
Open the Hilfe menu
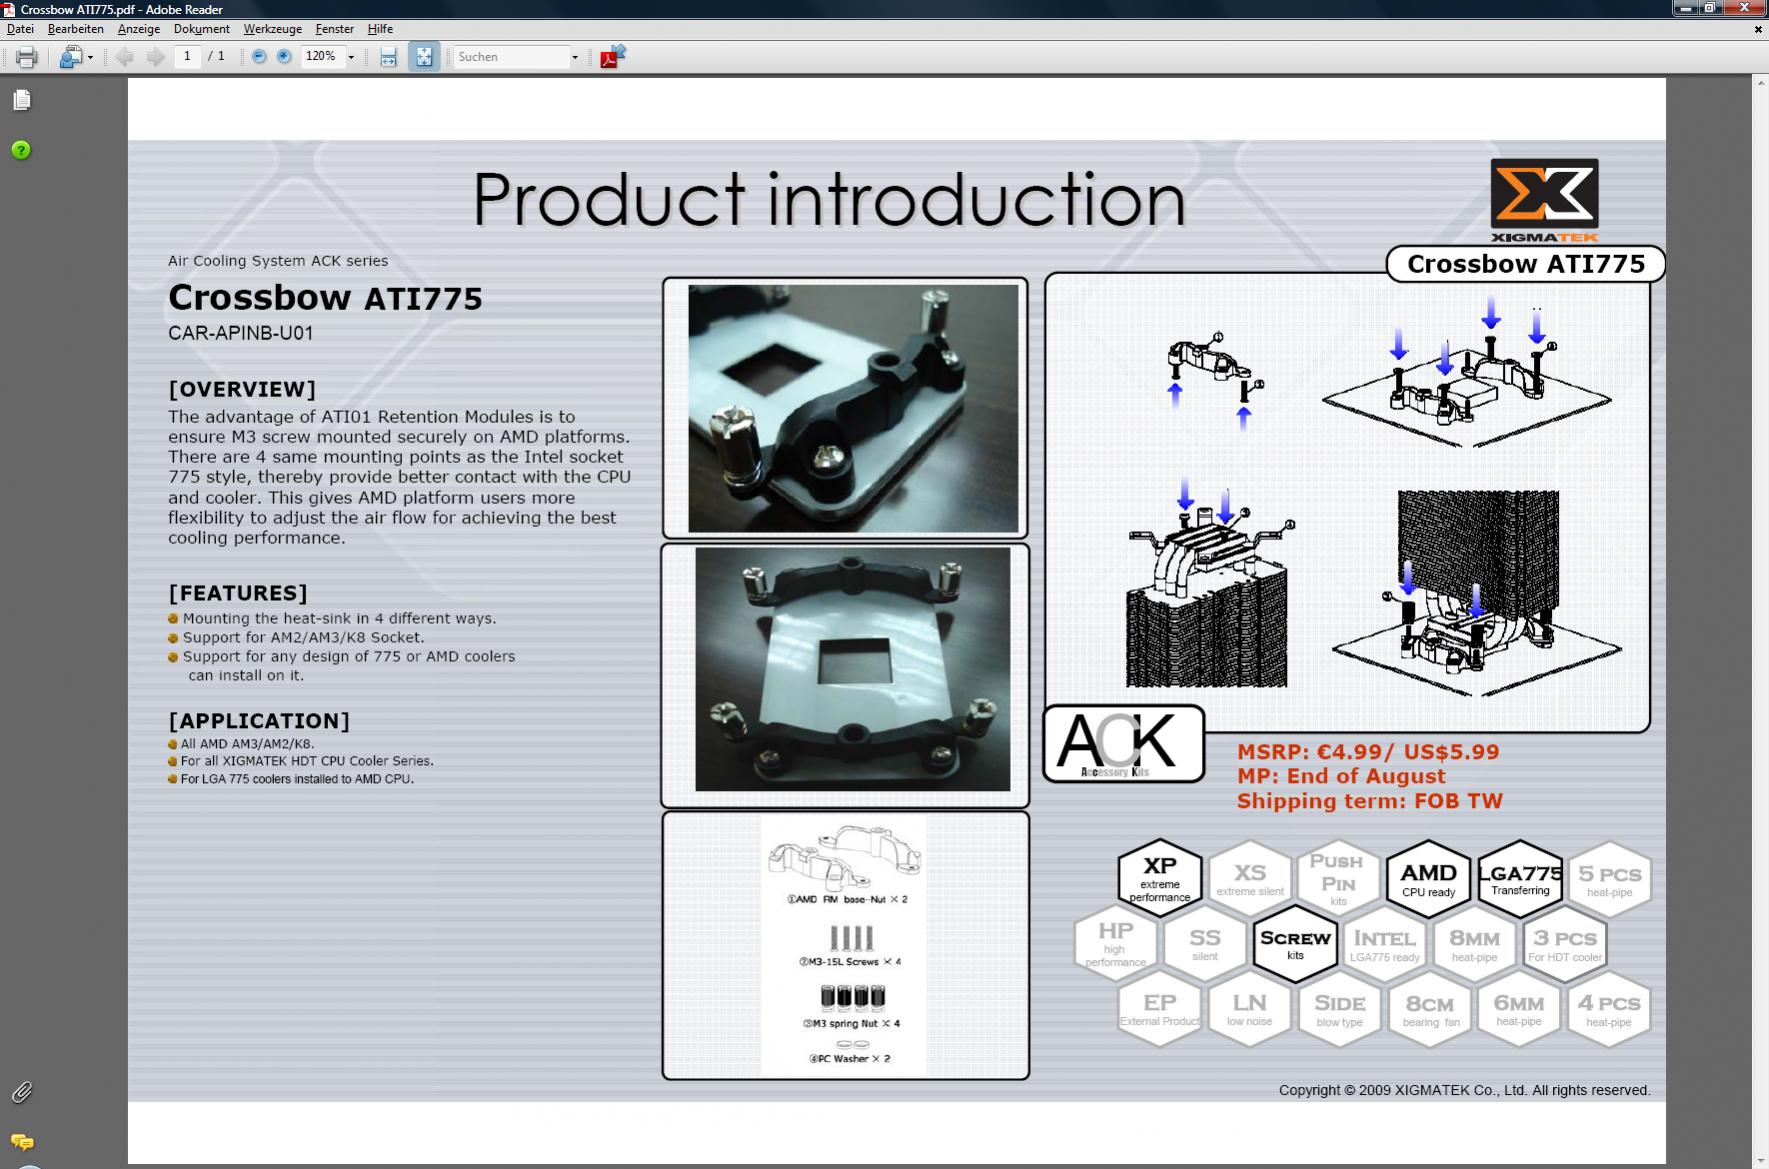[x=380, y=29]
